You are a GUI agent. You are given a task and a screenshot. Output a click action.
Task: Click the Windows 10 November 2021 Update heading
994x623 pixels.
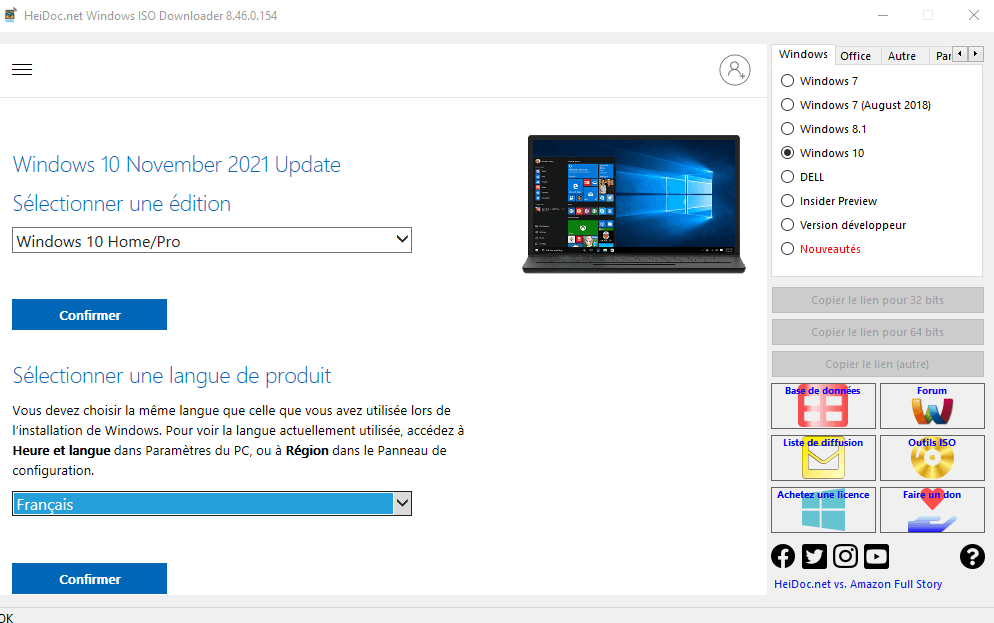tap(177, 165)
